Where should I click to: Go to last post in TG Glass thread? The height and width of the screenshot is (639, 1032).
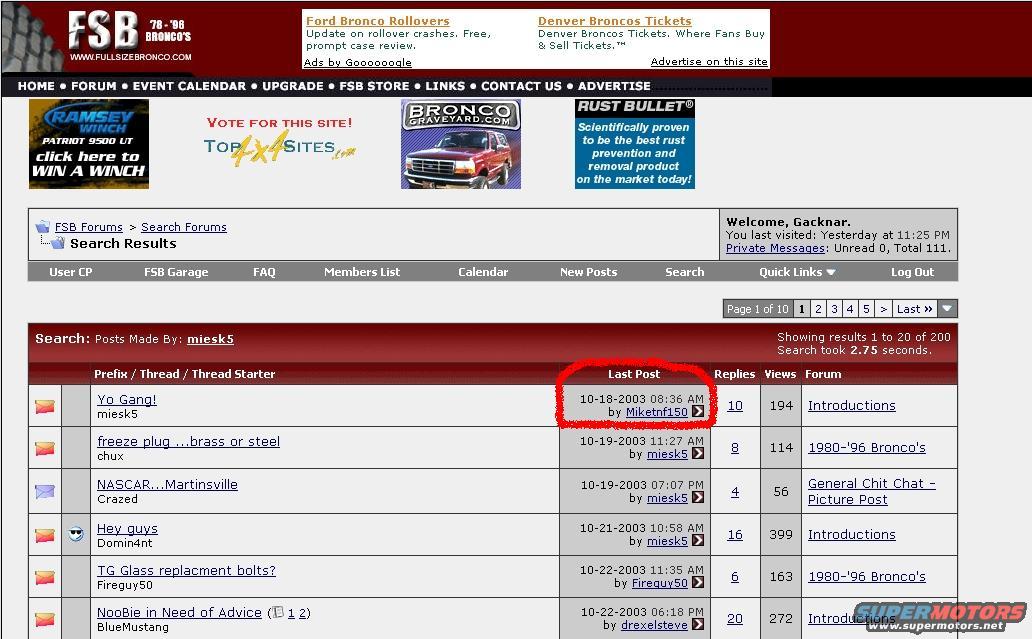(x=698, y=582)
